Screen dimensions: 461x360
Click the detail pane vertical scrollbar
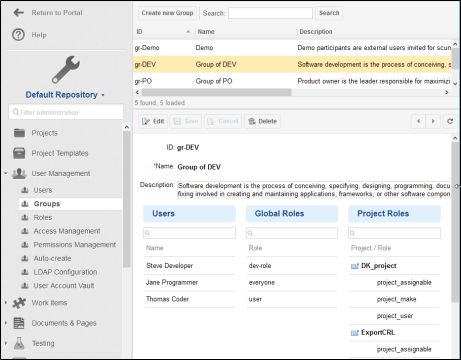pyautogui.click(x=455, y=222)
